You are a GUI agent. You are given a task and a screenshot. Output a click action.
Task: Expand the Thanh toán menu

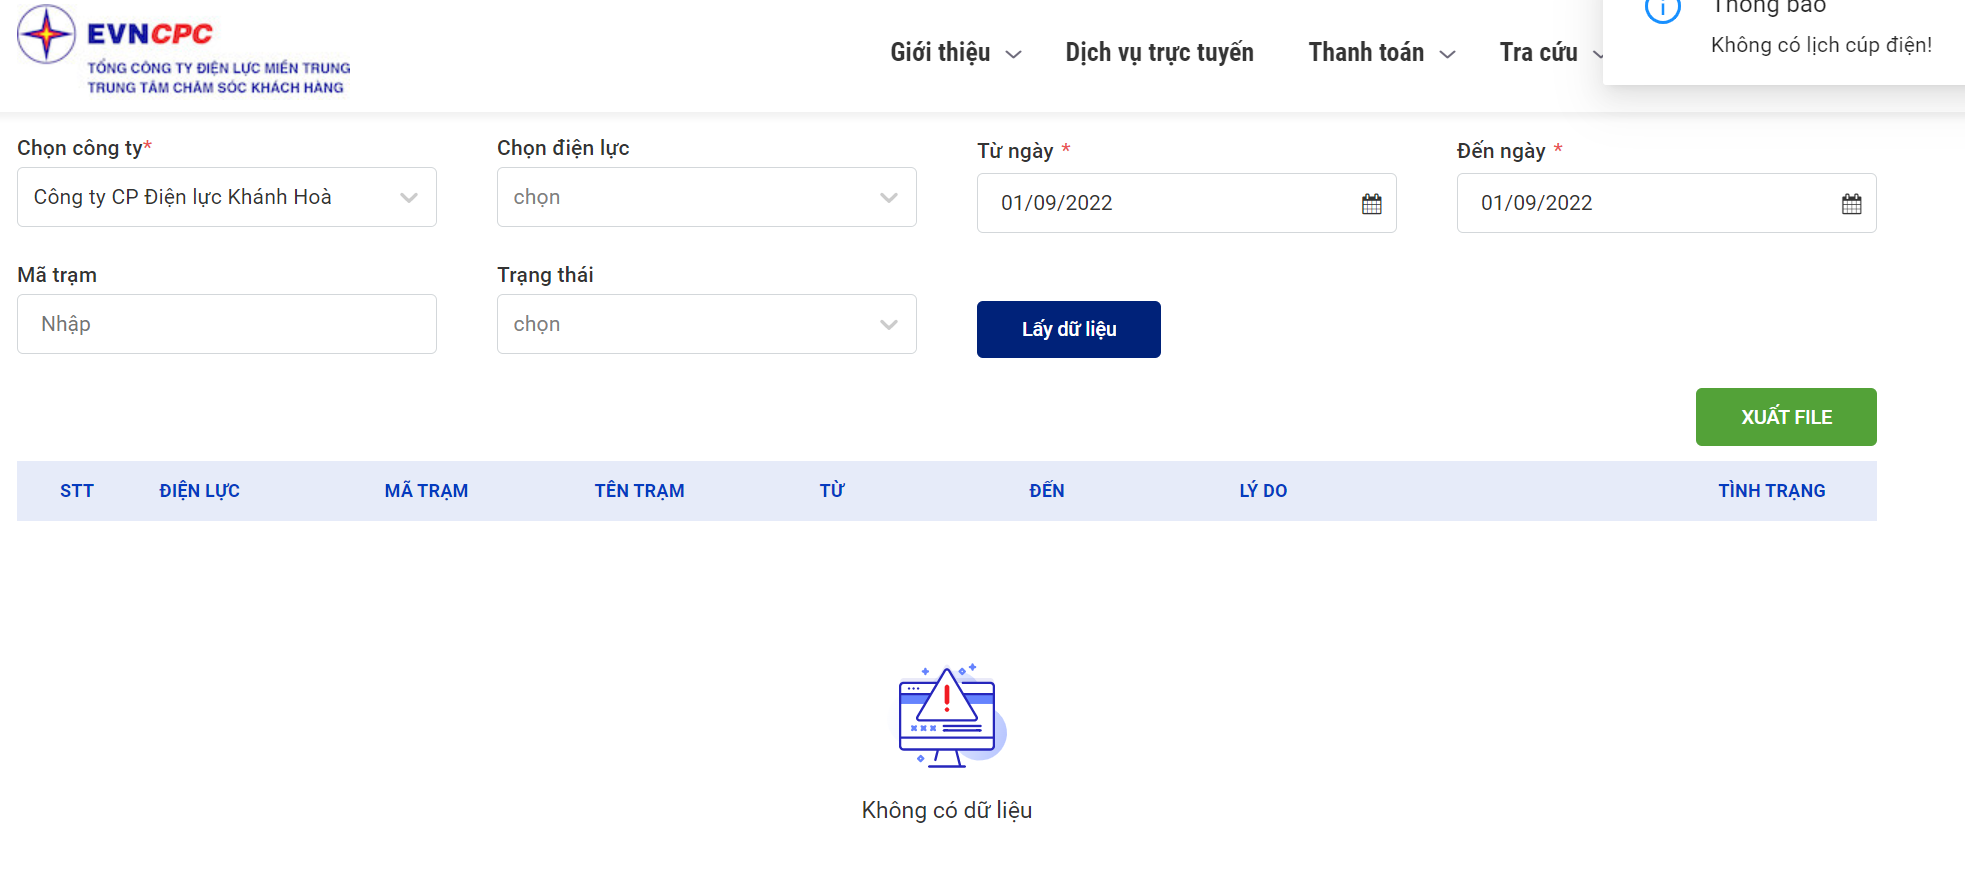(1381, 53)
